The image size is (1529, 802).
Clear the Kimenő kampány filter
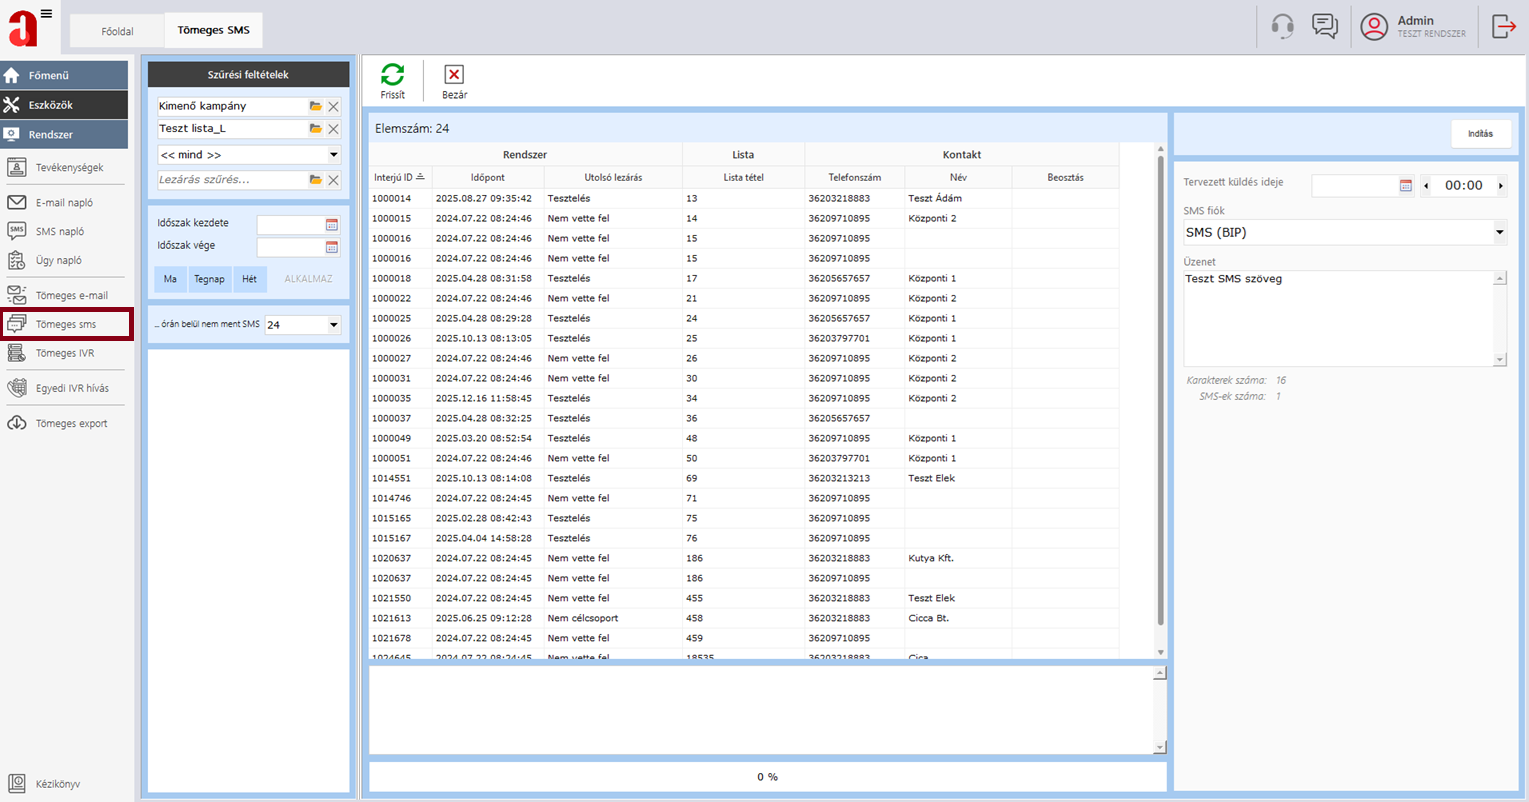pyautogui.click(x=334, y=107)
